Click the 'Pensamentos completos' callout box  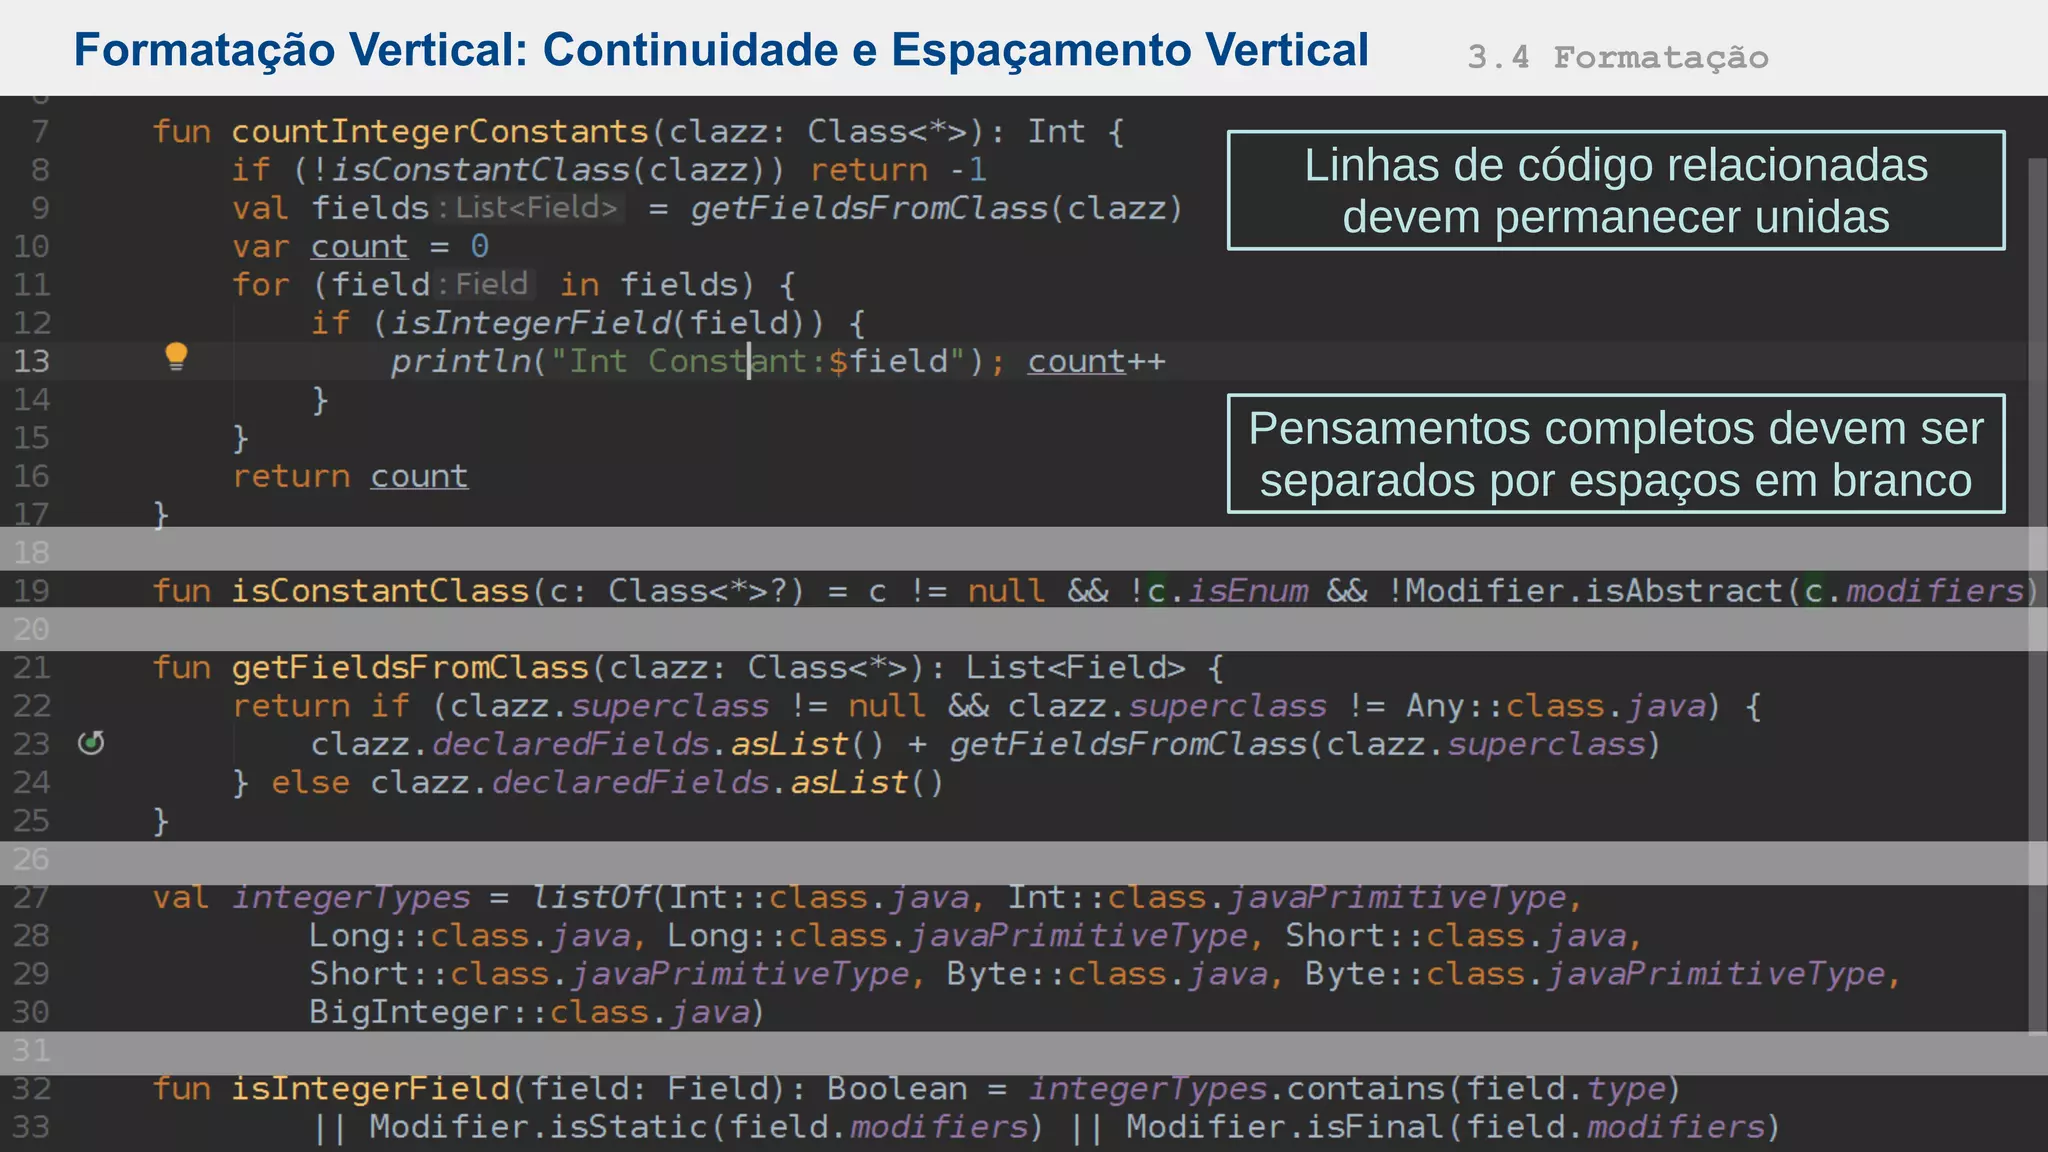pyautogui.click(x=1616, y=454)
